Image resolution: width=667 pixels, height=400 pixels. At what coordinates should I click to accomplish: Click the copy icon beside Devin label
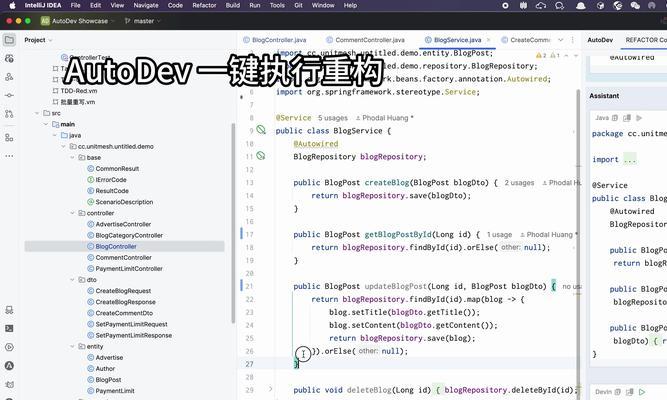tap(618, 391)
